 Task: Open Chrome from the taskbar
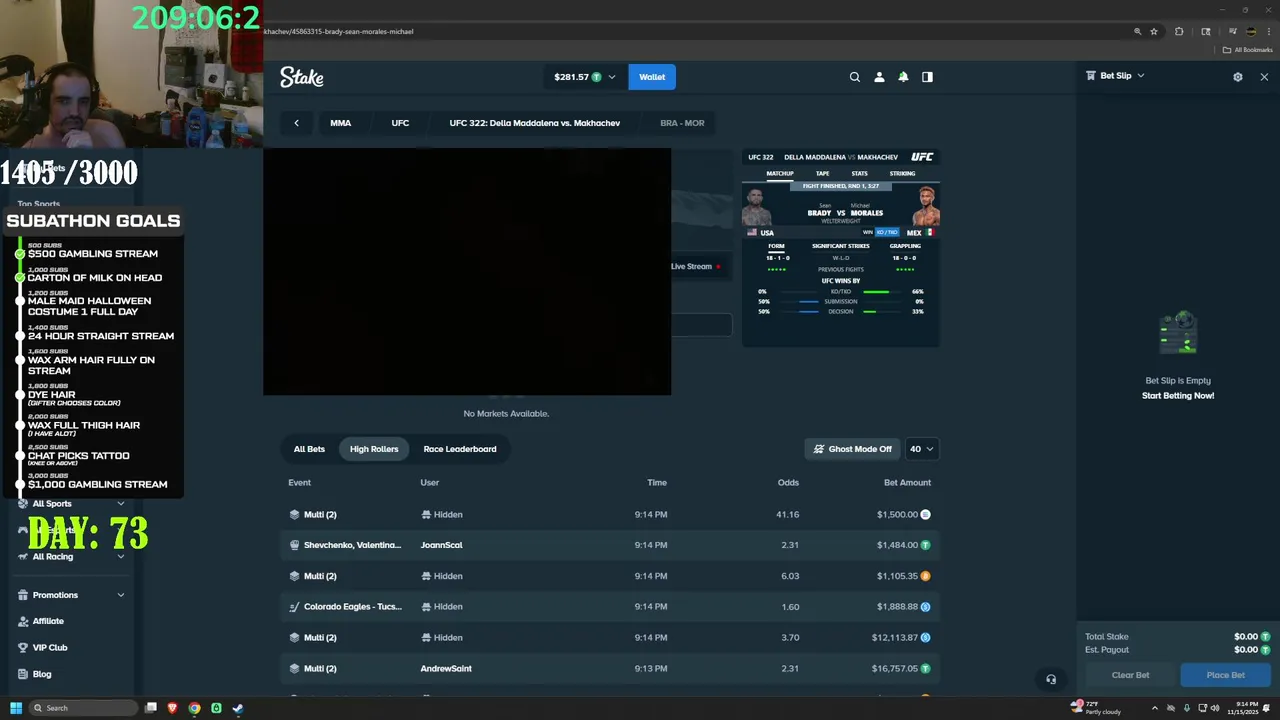pyautogui.click(x=194, y=708)
